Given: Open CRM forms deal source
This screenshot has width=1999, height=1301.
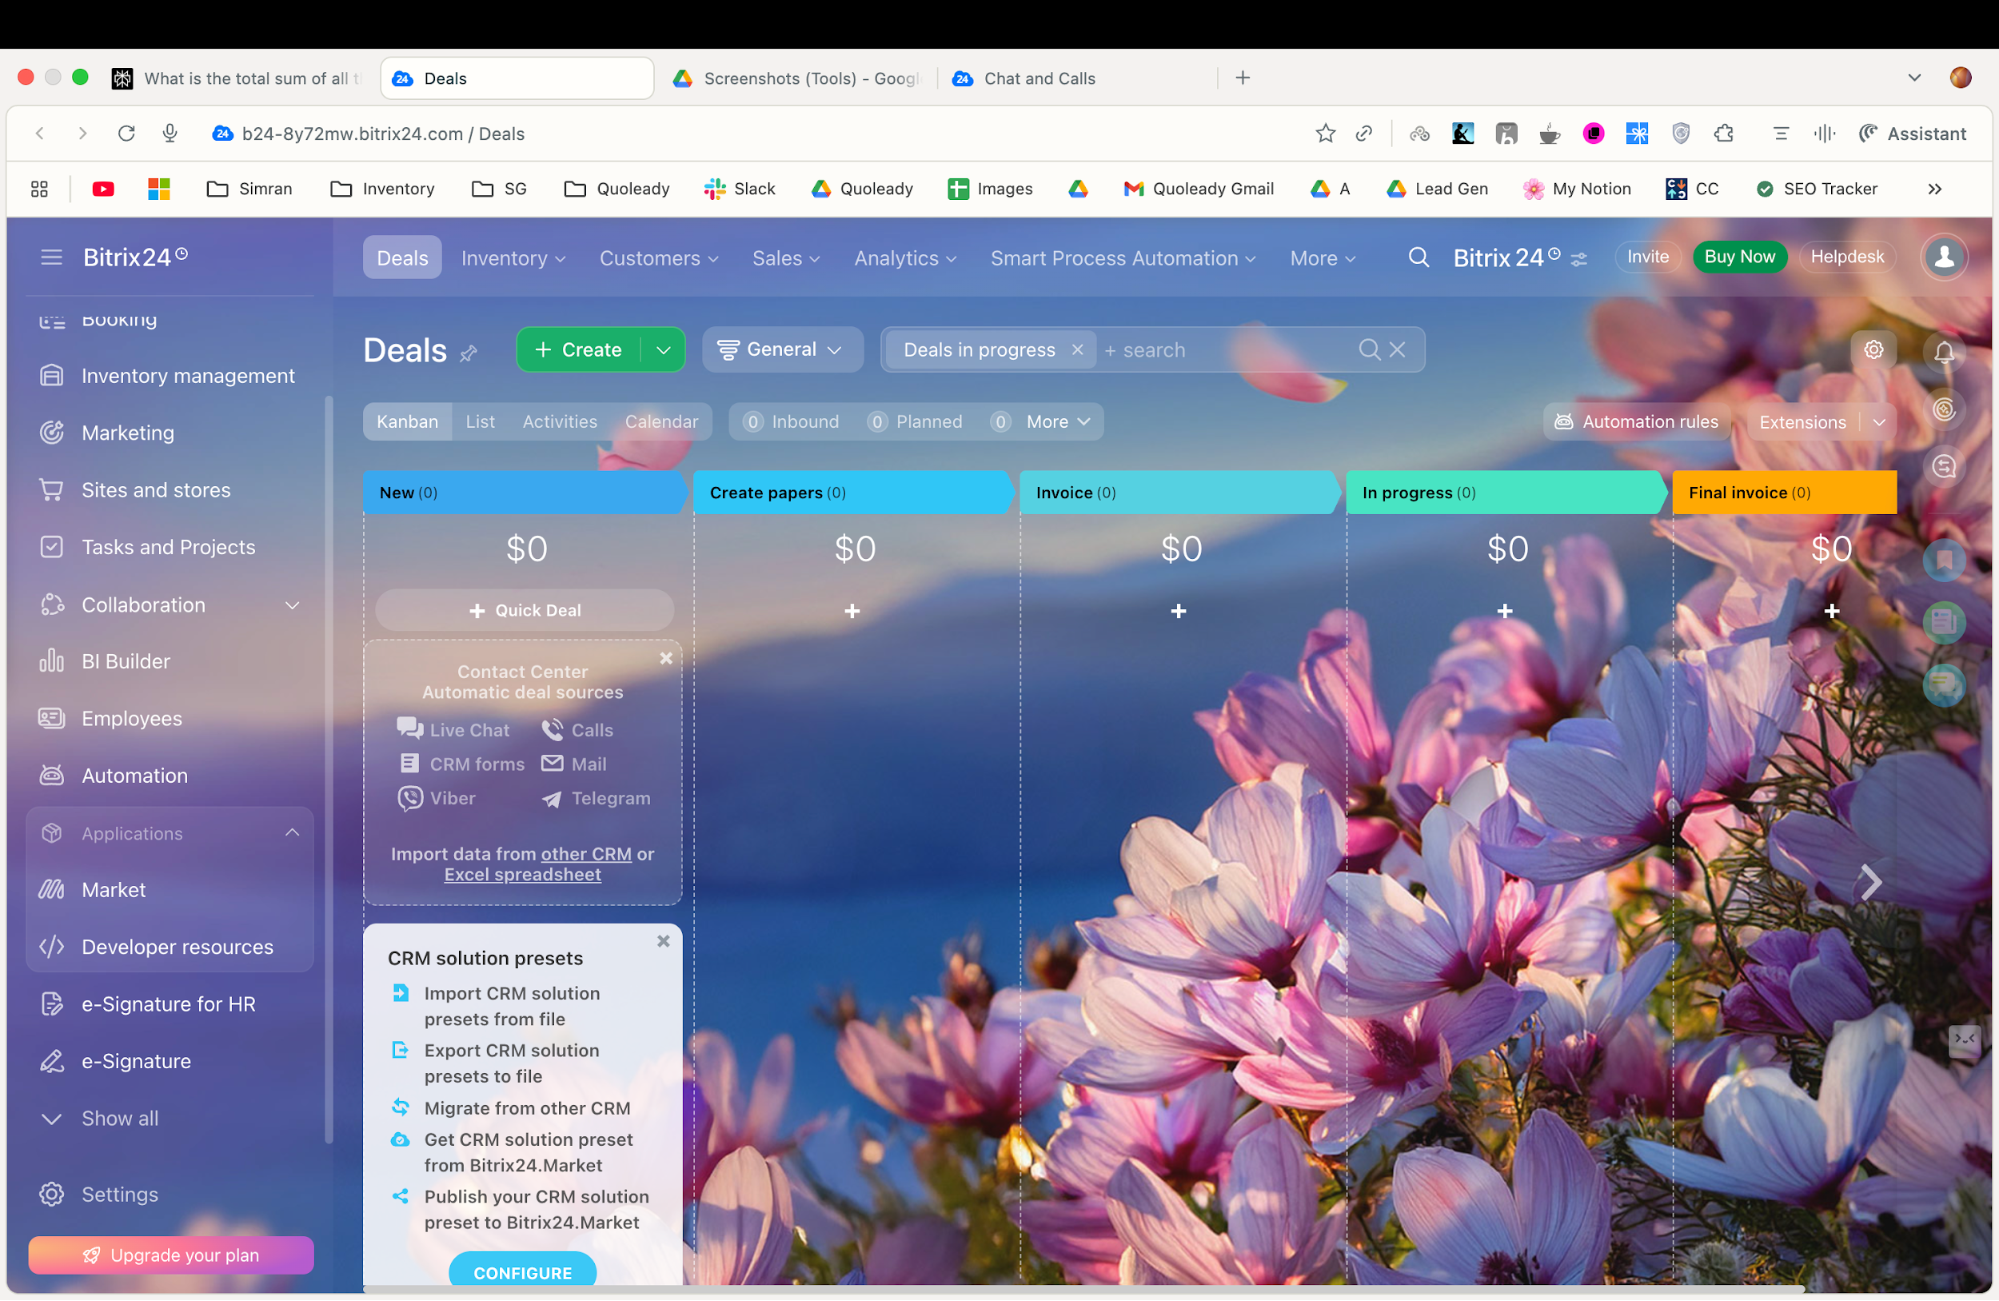Looking at the screenshot, I should click(409, 763).
